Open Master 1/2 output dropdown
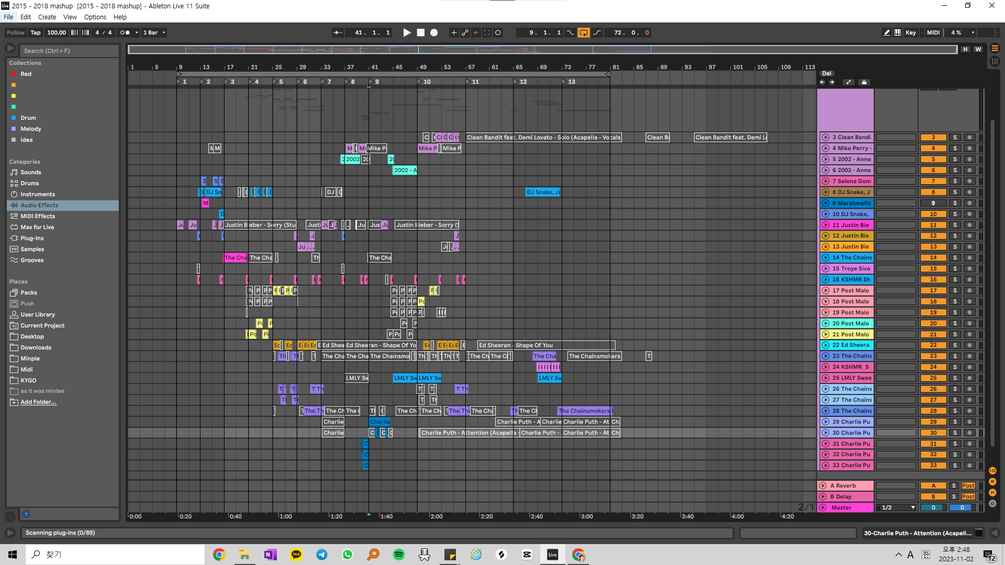The width and height of the screenshot is (1005, 565). point(897,507)
